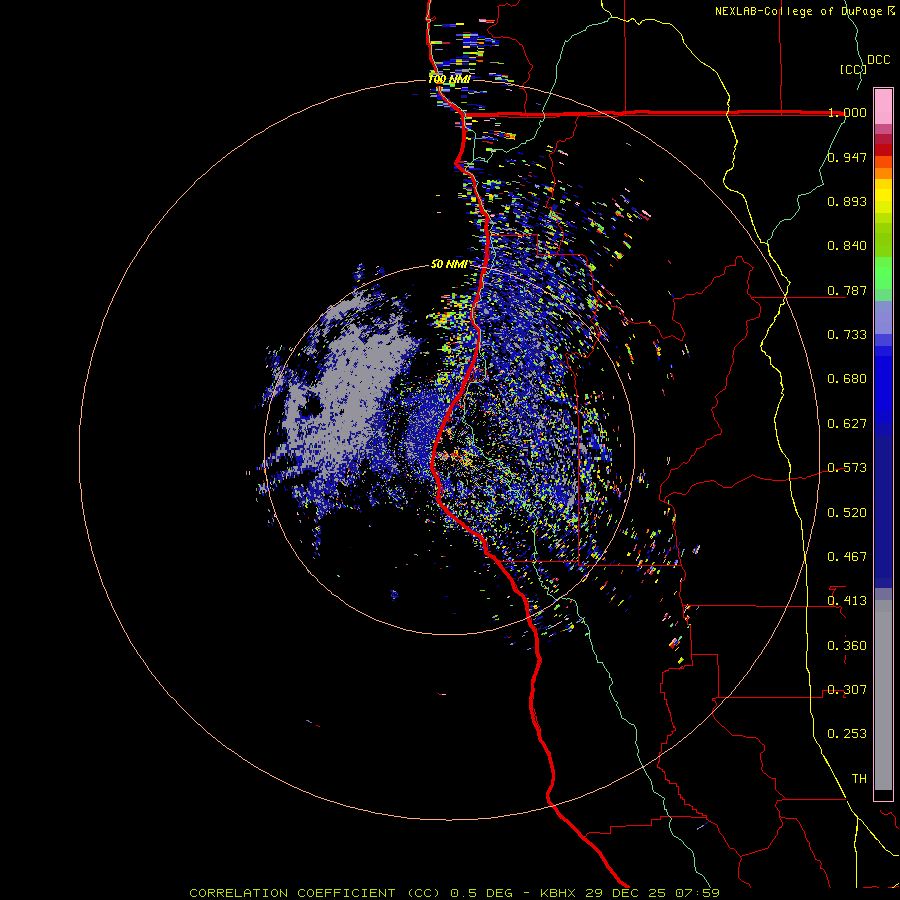Click the 100 NMI range ring label

[449, 79]
